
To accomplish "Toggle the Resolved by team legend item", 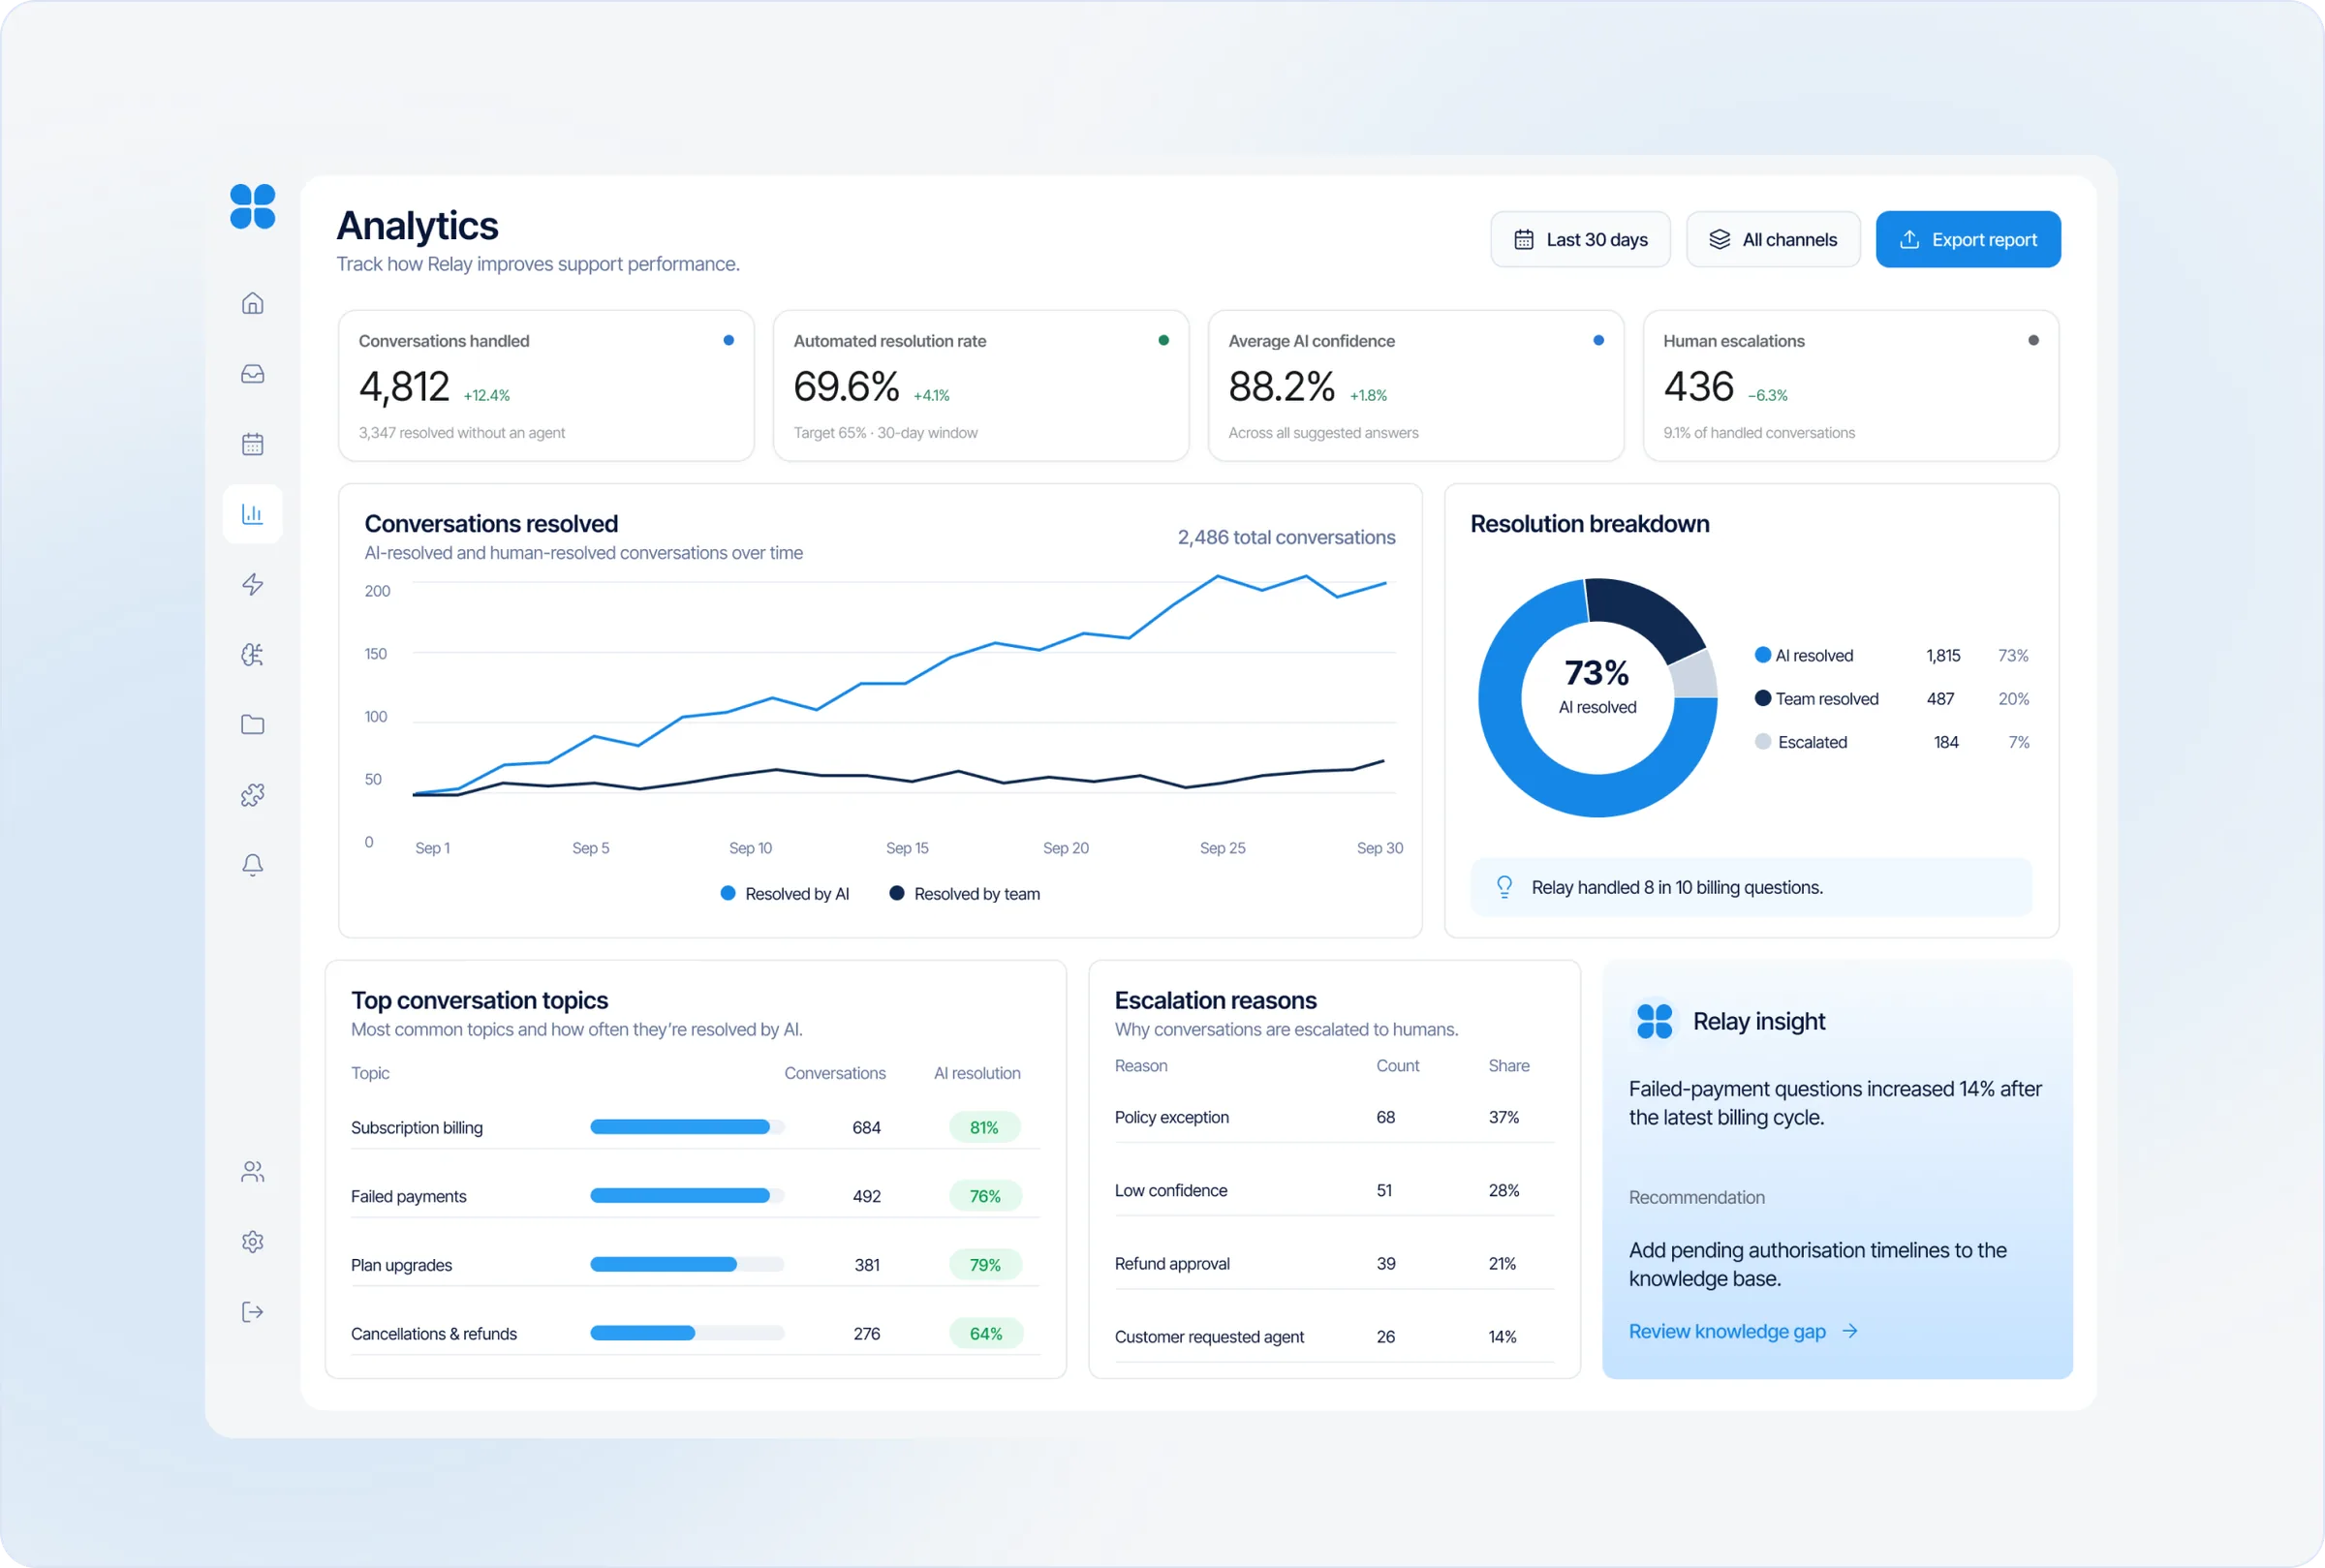I will [x=965, y=894].
